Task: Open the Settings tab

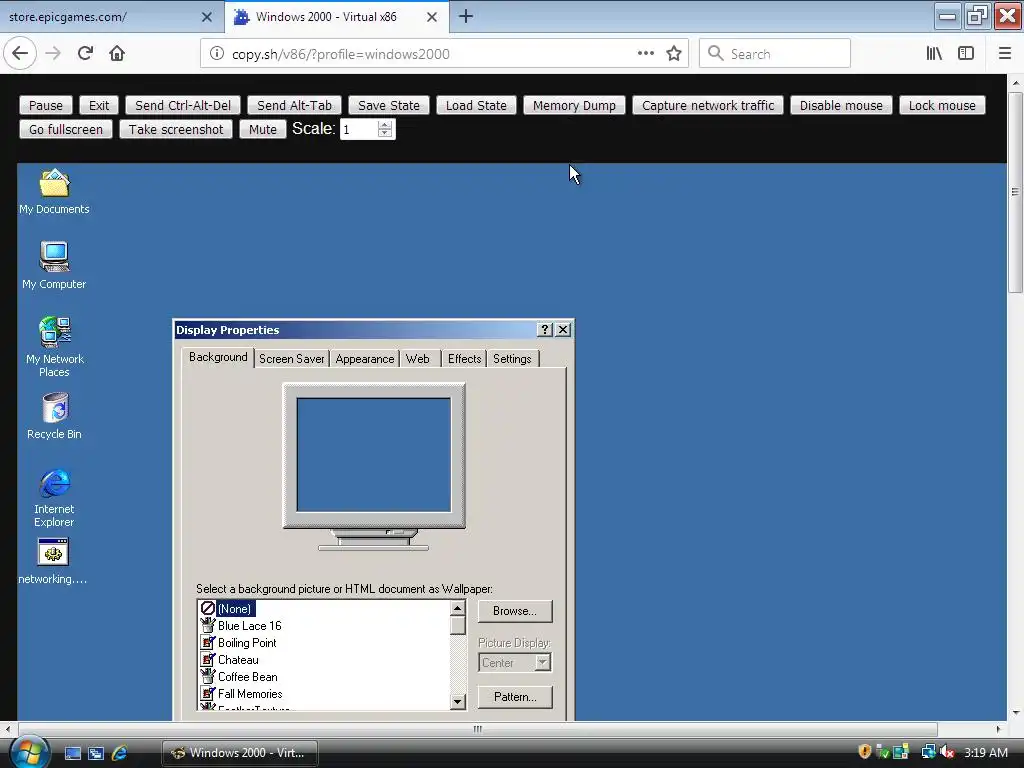Action: click(x=512, y=359)
